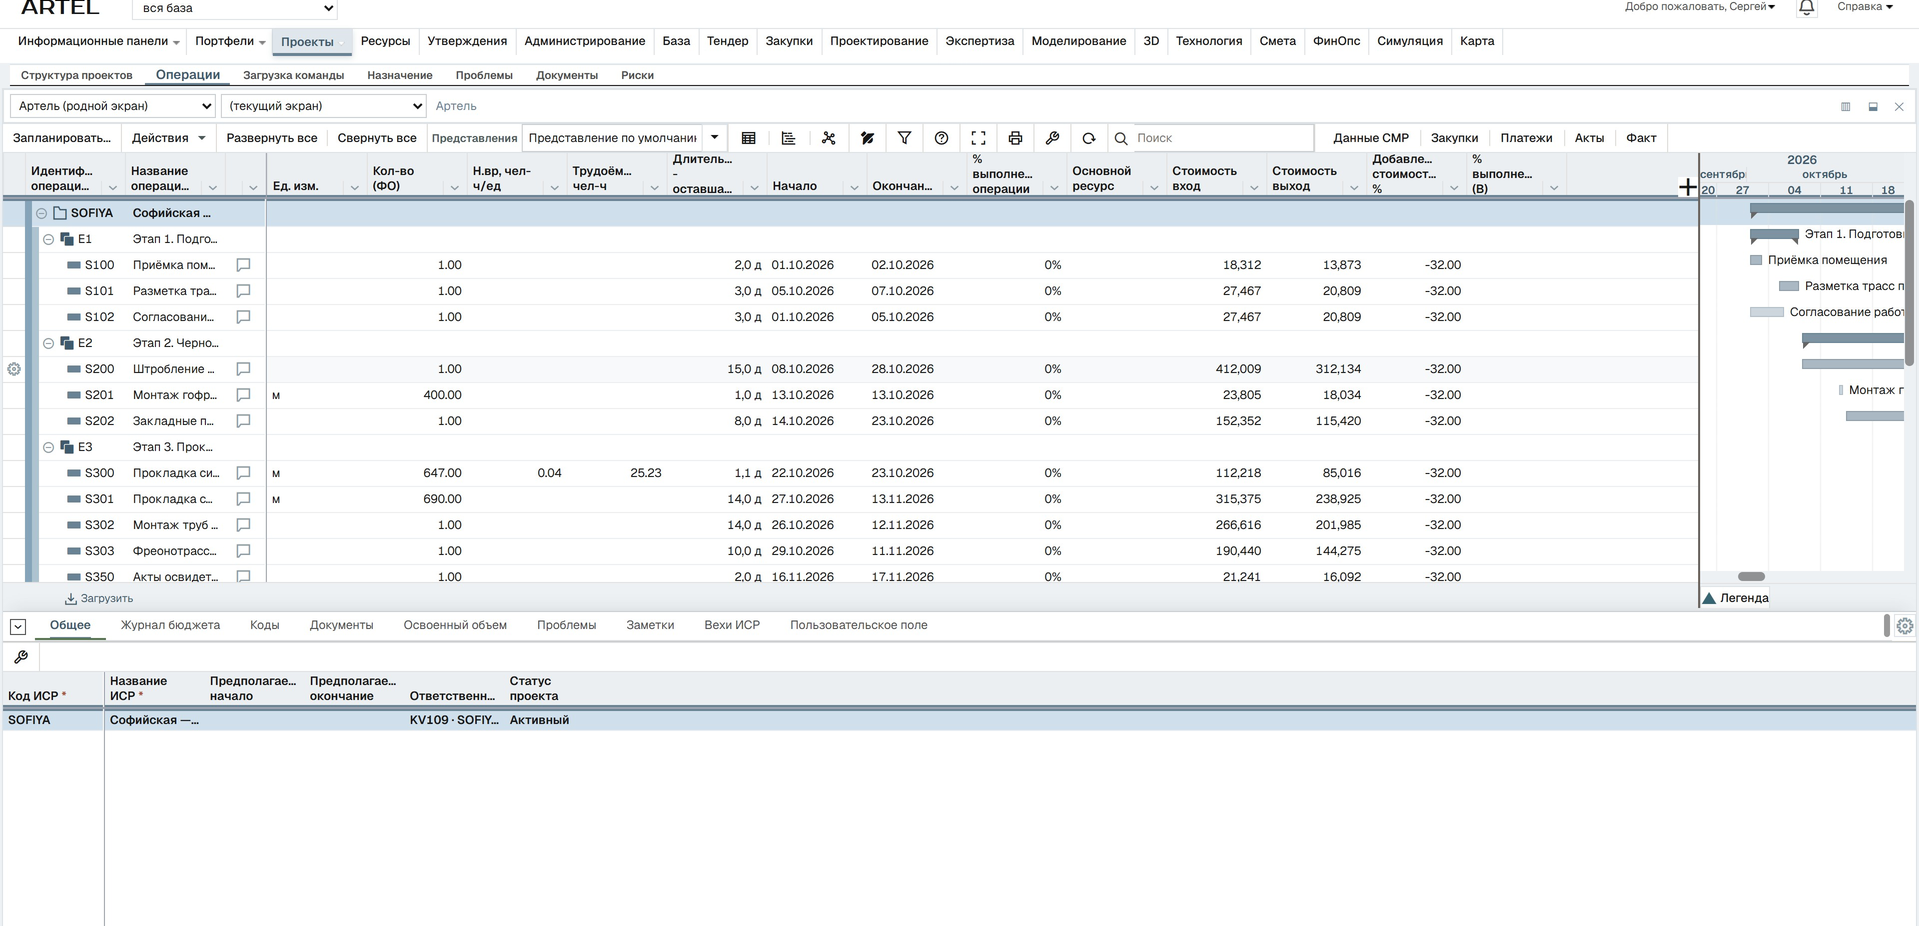Click the Gantt vertical scrollbar thumb
Image resolution: width=1919 pixels, height=926 pixels.
(x=1909, y=283)
